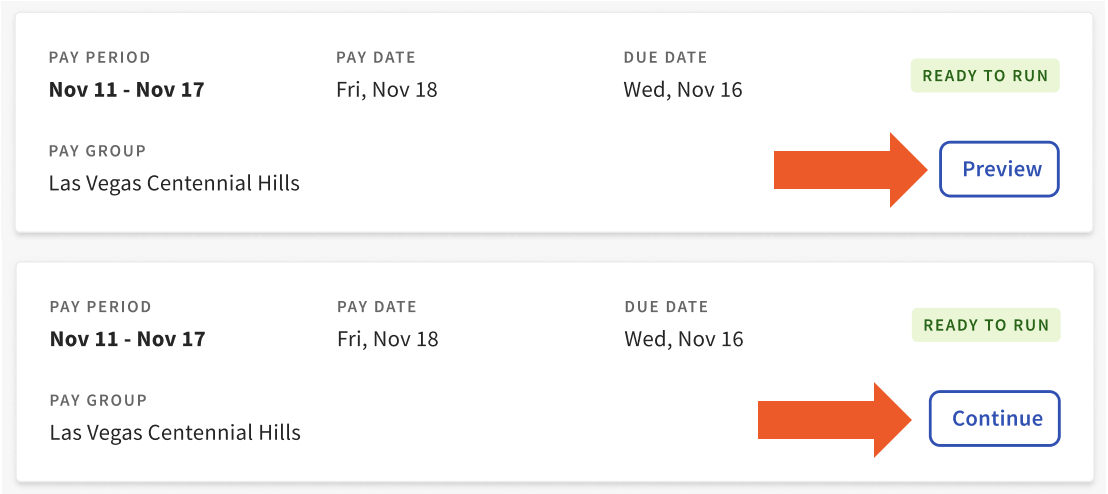Viewport: 1108px width, 494px height.
Task: Click Wed, Nov 16 due date in the Continue card
Action: [684, 339]
